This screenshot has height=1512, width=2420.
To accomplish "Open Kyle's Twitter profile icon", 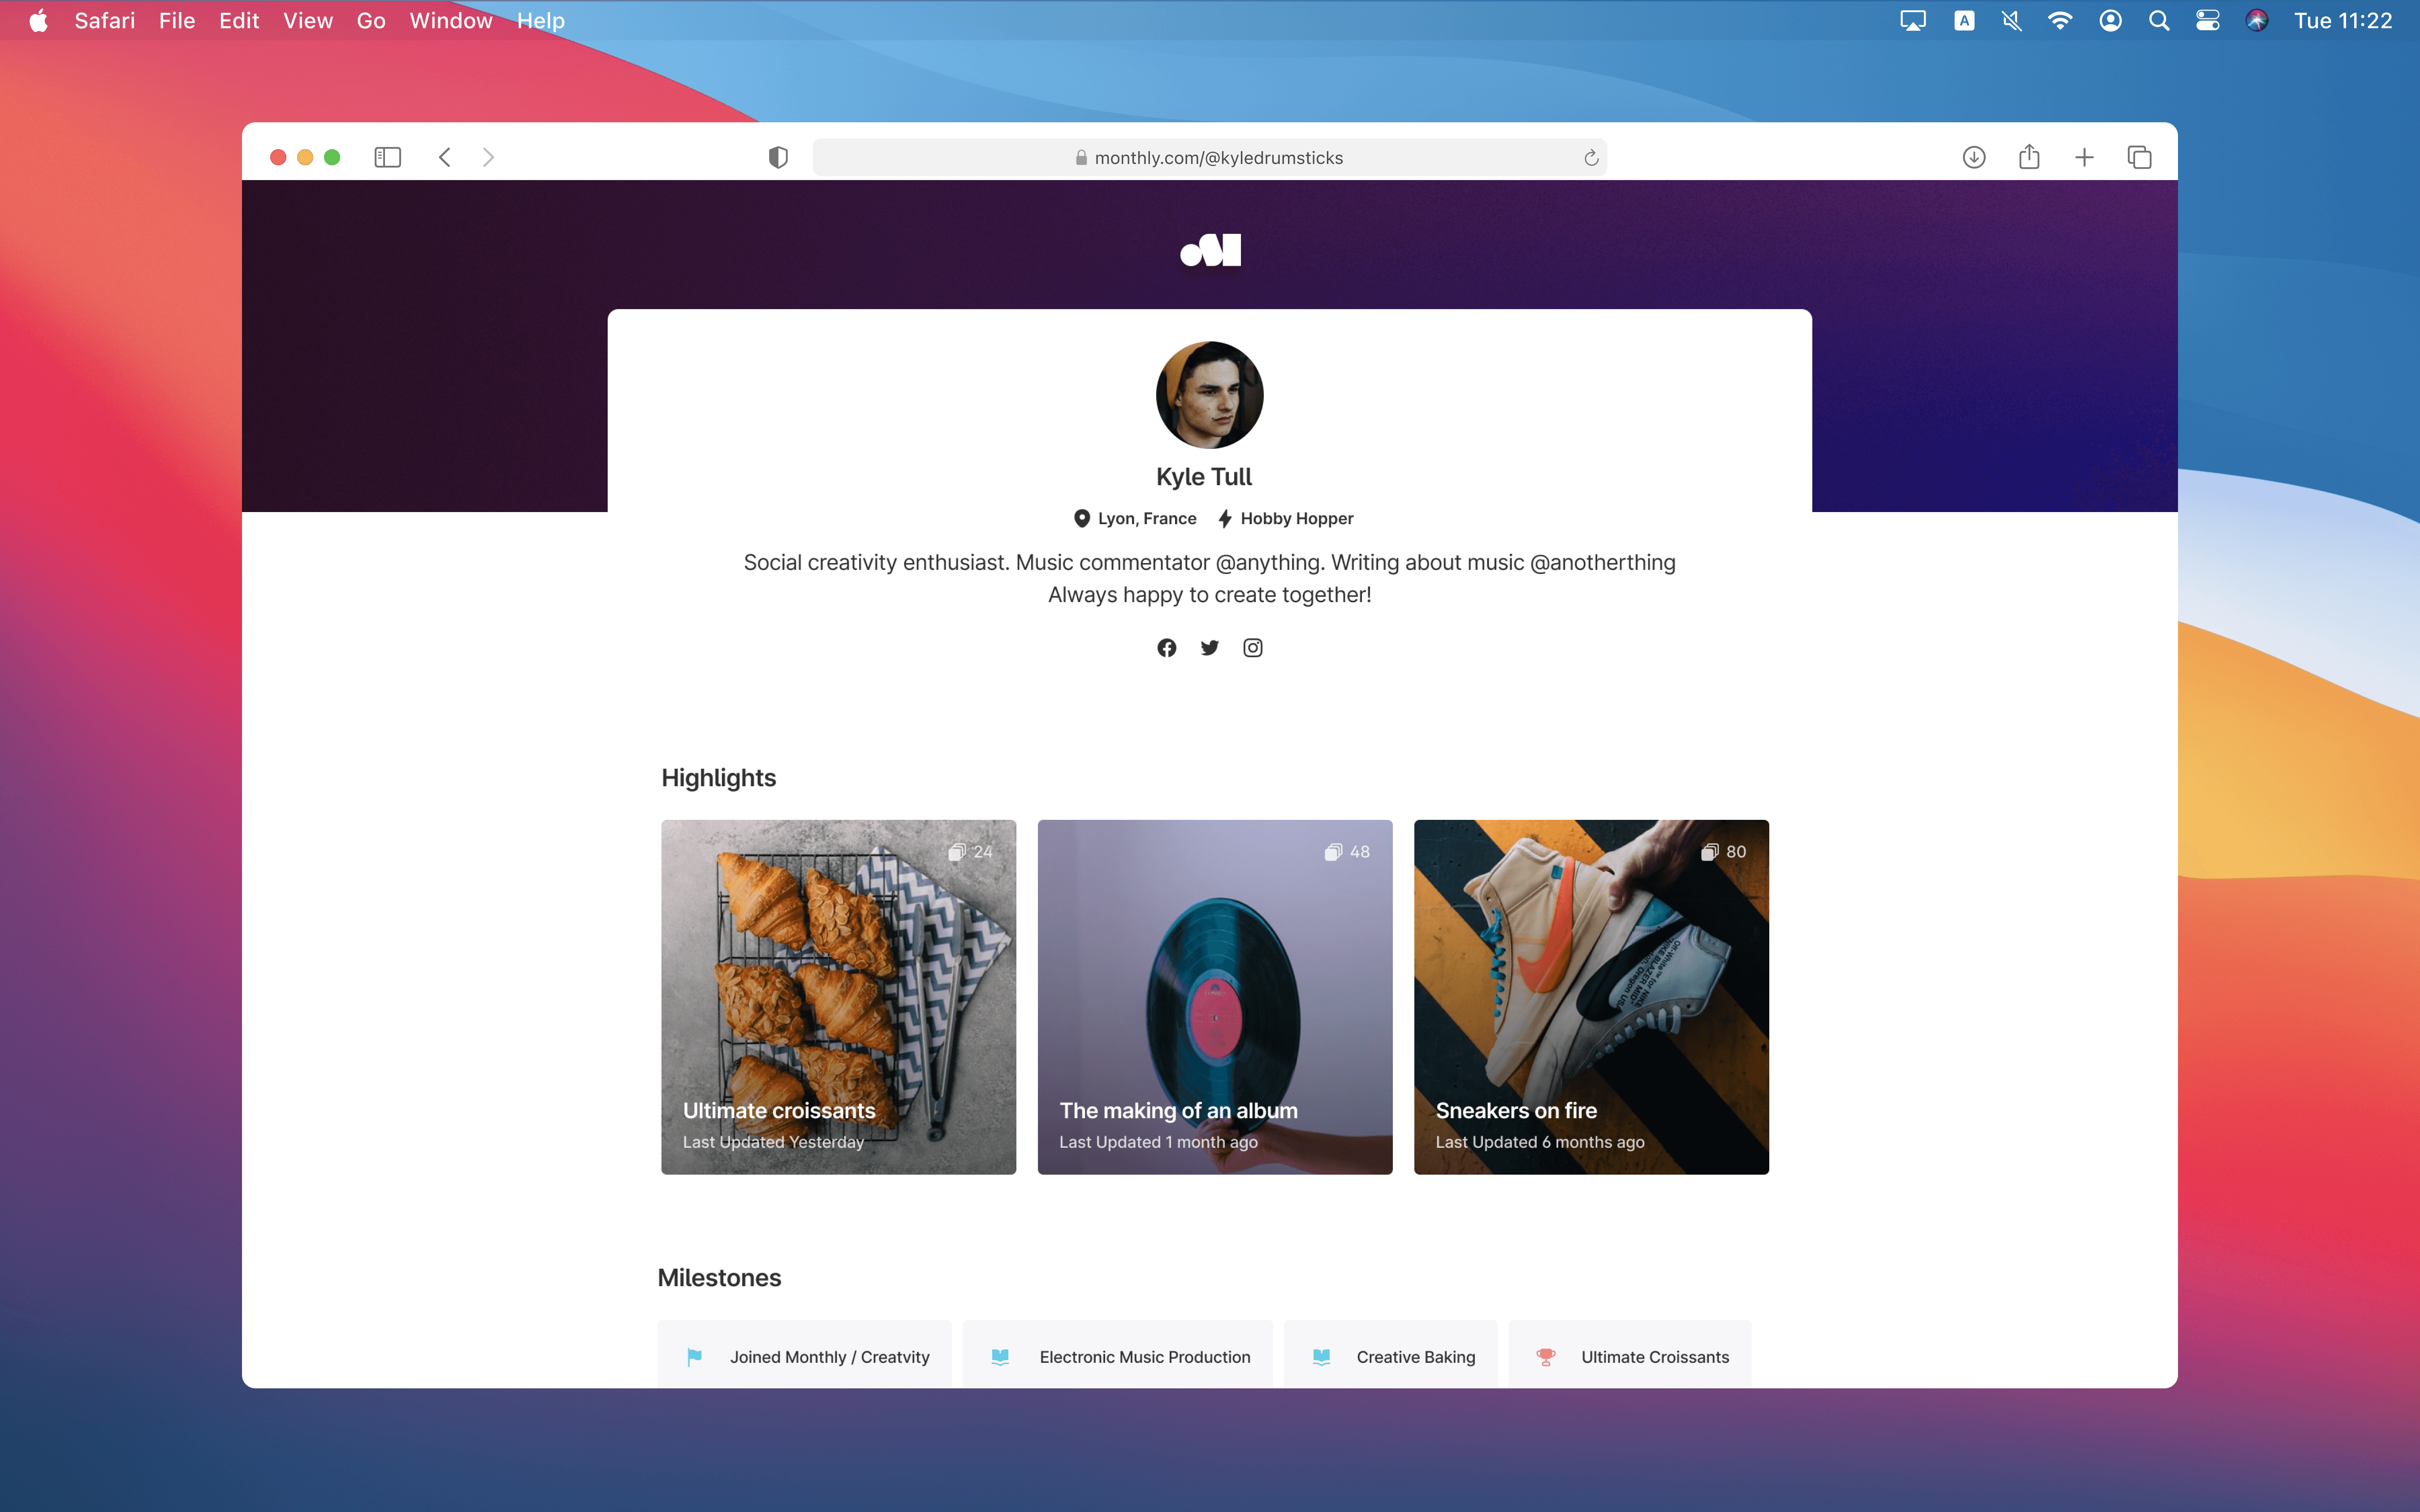I will point(1209,648).
